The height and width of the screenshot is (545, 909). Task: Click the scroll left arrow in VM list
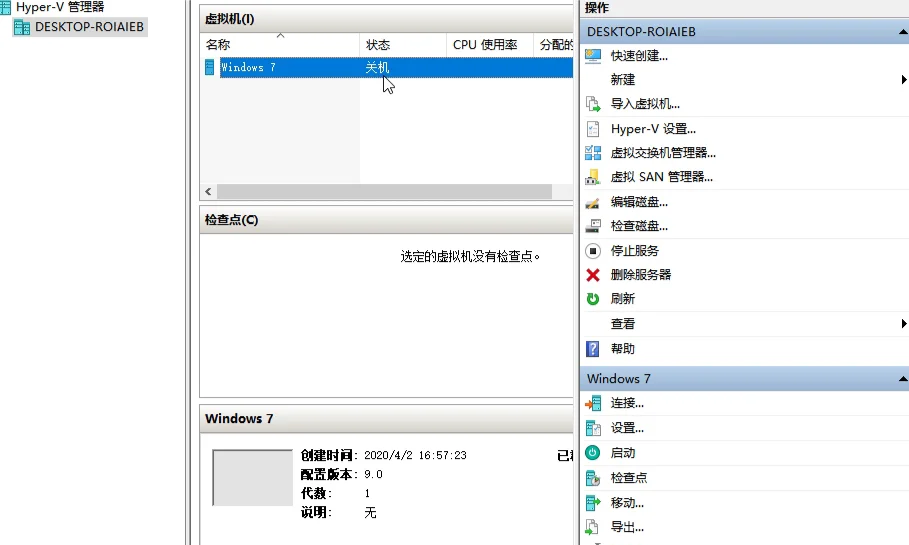tap(209, 191)
